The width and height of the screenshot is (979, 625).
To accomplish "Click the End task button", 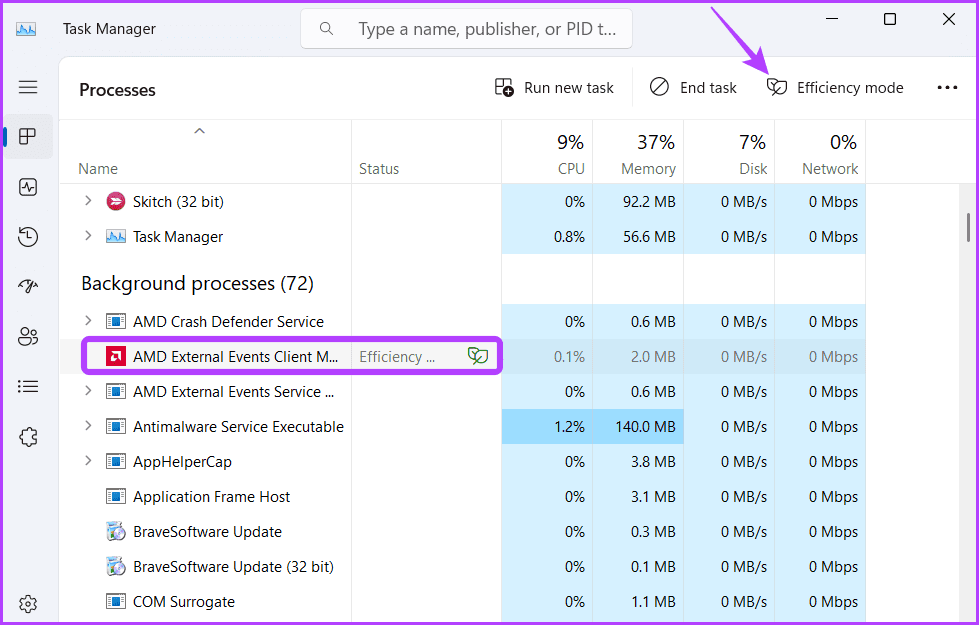I will [693, 87].
